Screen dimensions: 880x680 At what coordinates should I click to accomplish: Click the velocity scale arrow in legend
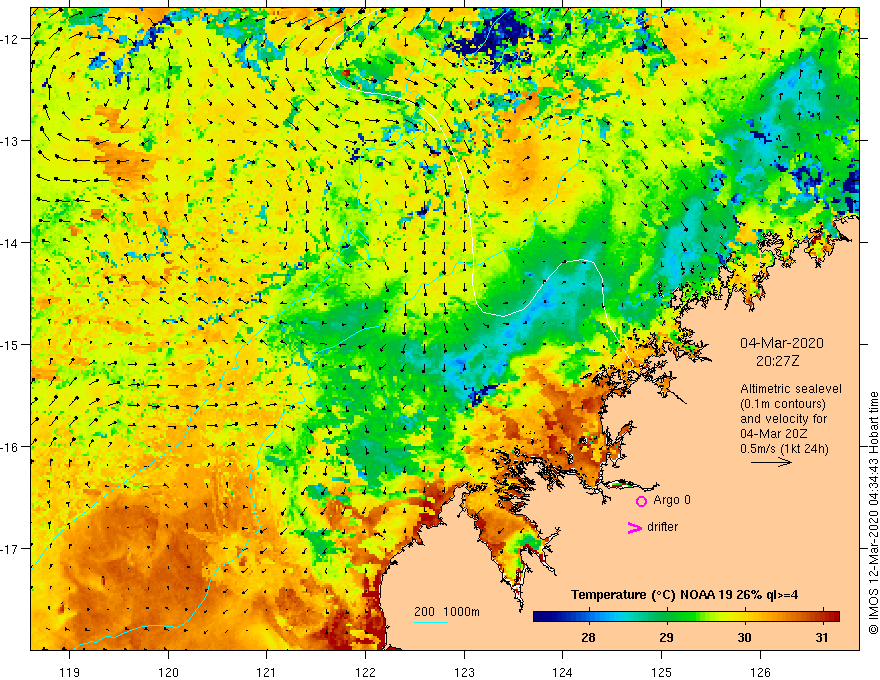pos(771,462)
